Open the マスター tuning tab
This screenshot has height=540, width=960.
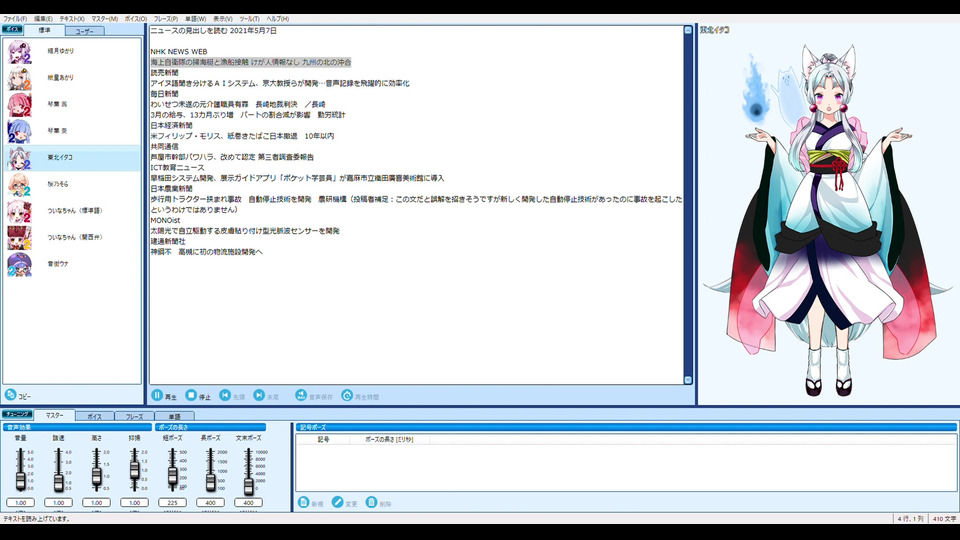(x=54, y=415)
